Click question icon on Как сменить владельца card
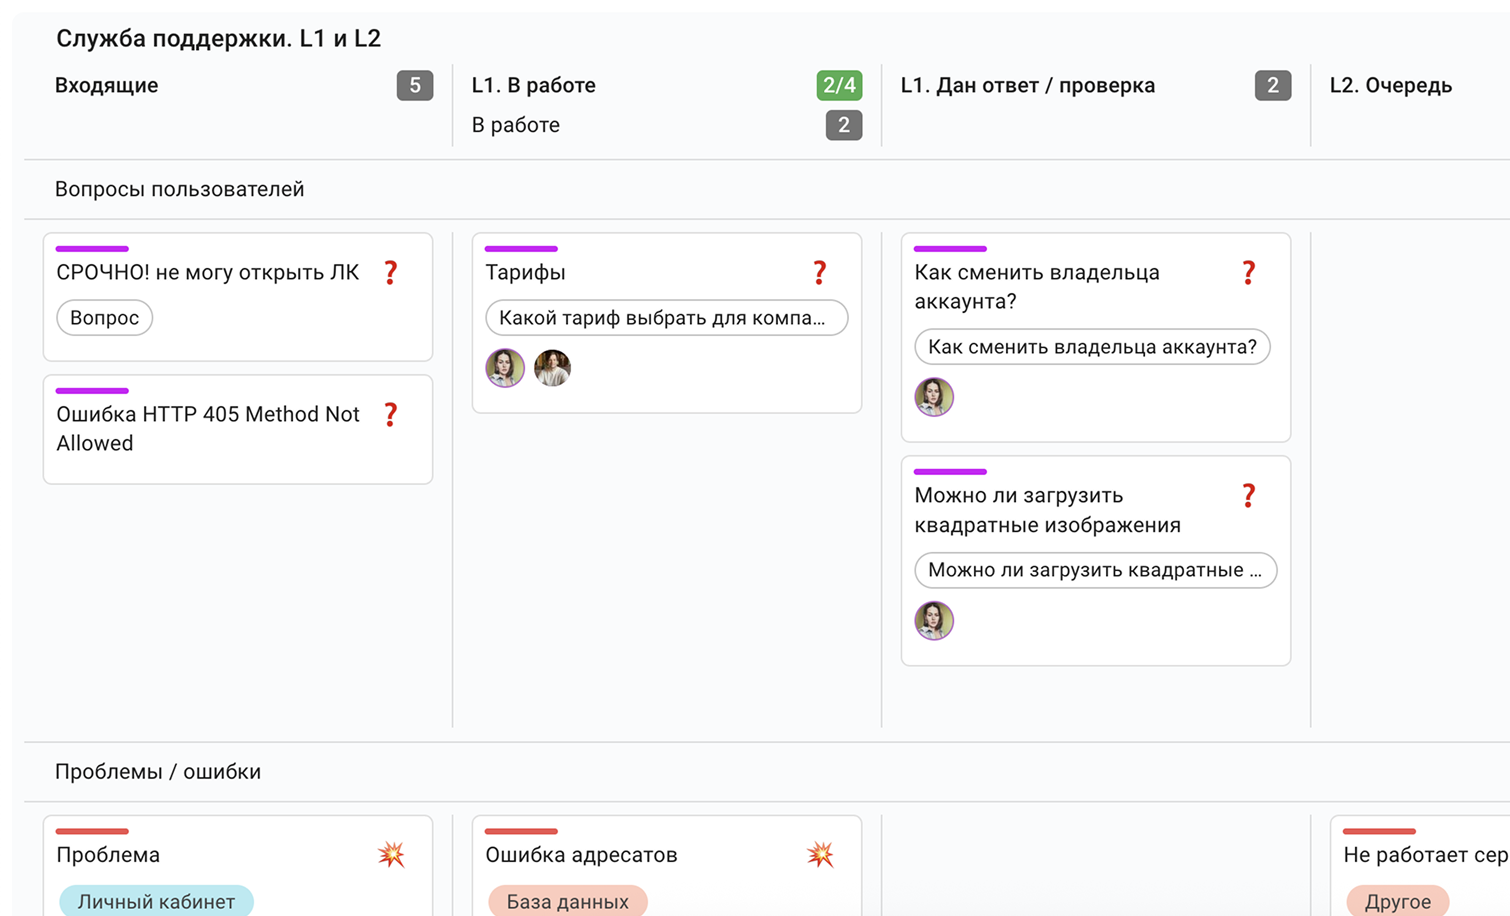Screen dimensions: 1510x916 [1248, 272]
